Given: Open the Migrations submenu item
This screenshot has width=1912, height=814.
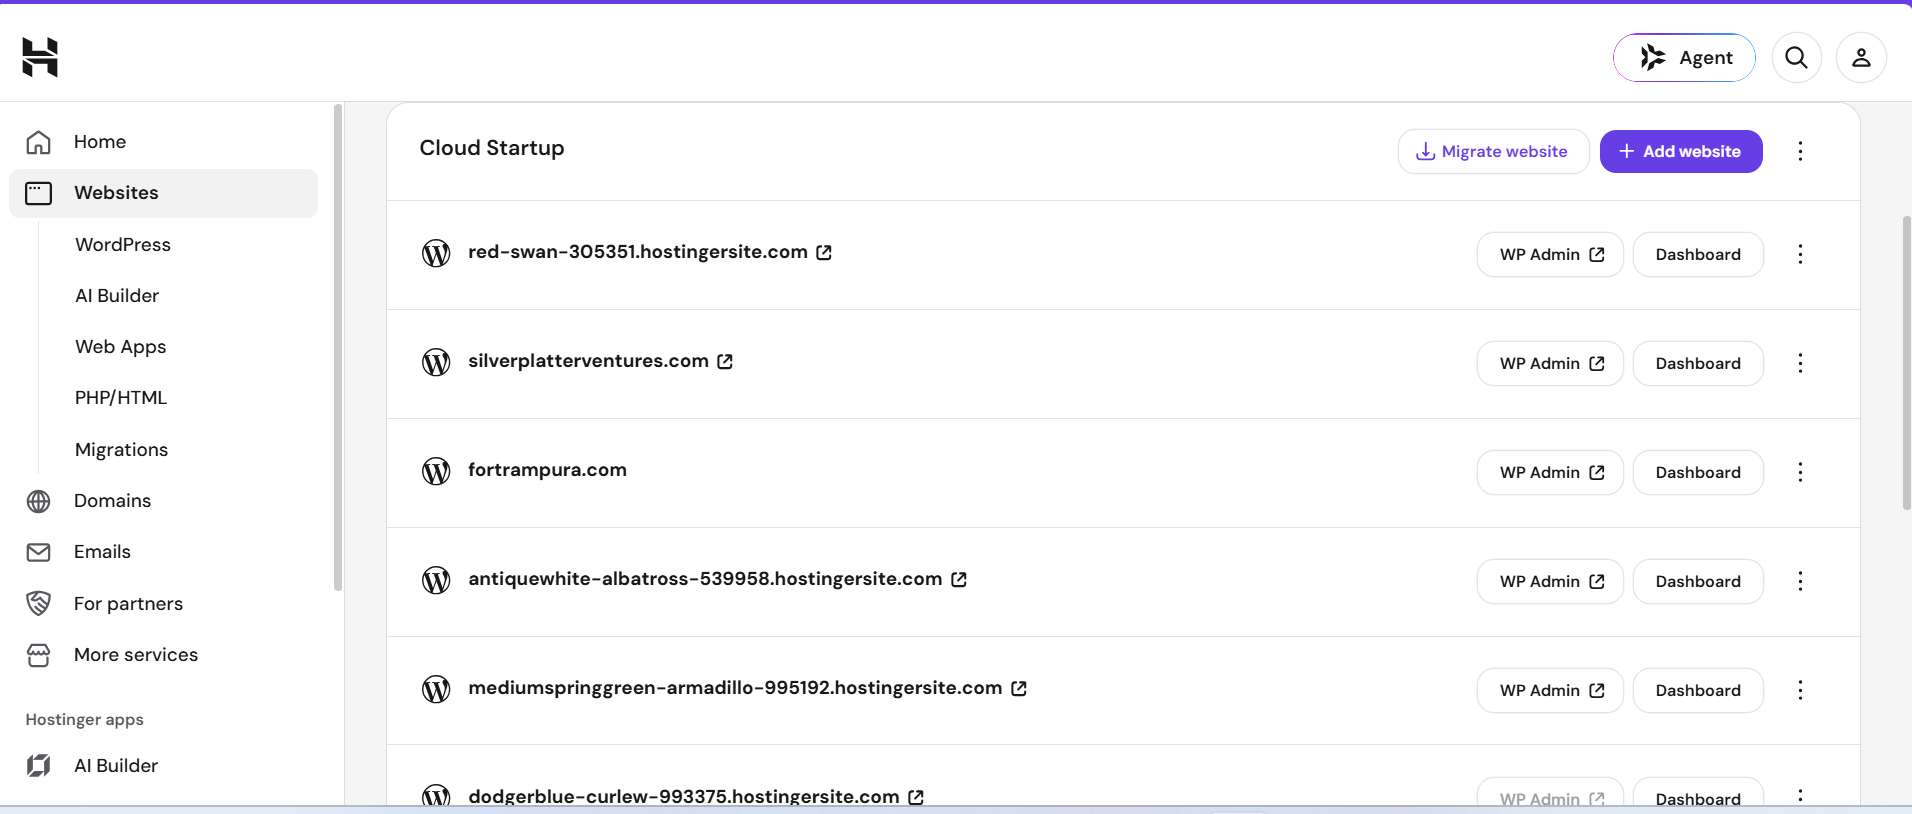Looking at the screenshot, I should [x=122, y=450].
